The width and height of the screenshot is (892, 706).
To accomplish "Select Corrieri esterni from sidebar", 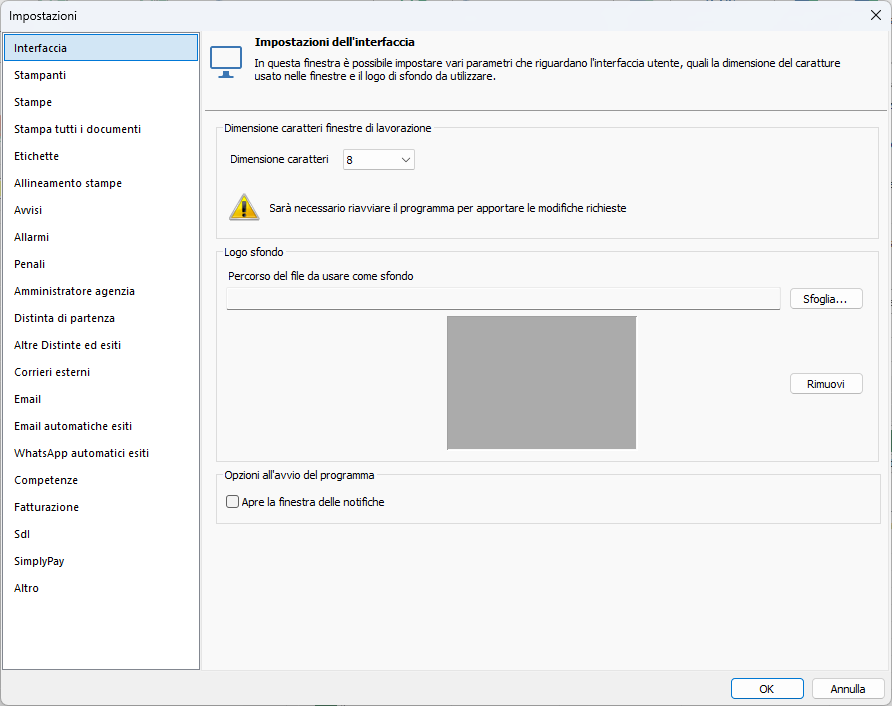I will (52, 372).
